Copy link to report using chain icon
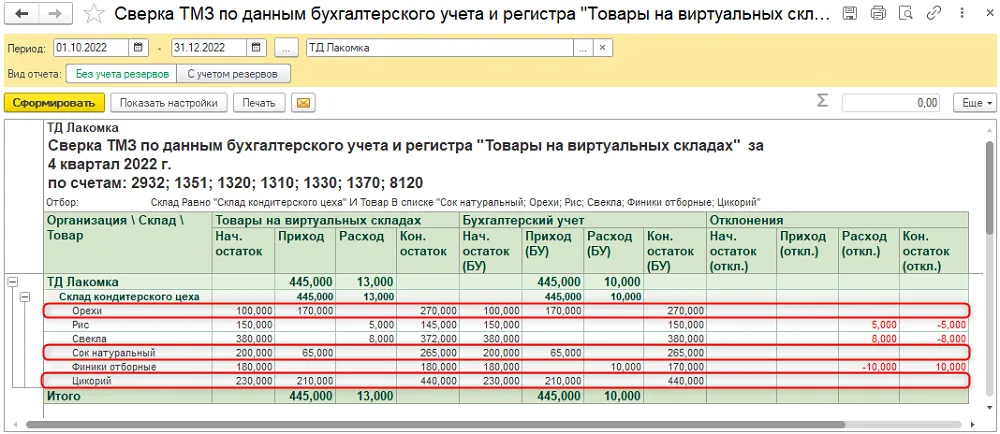This screenshot has height=434, width=1000. coord(934,13)
